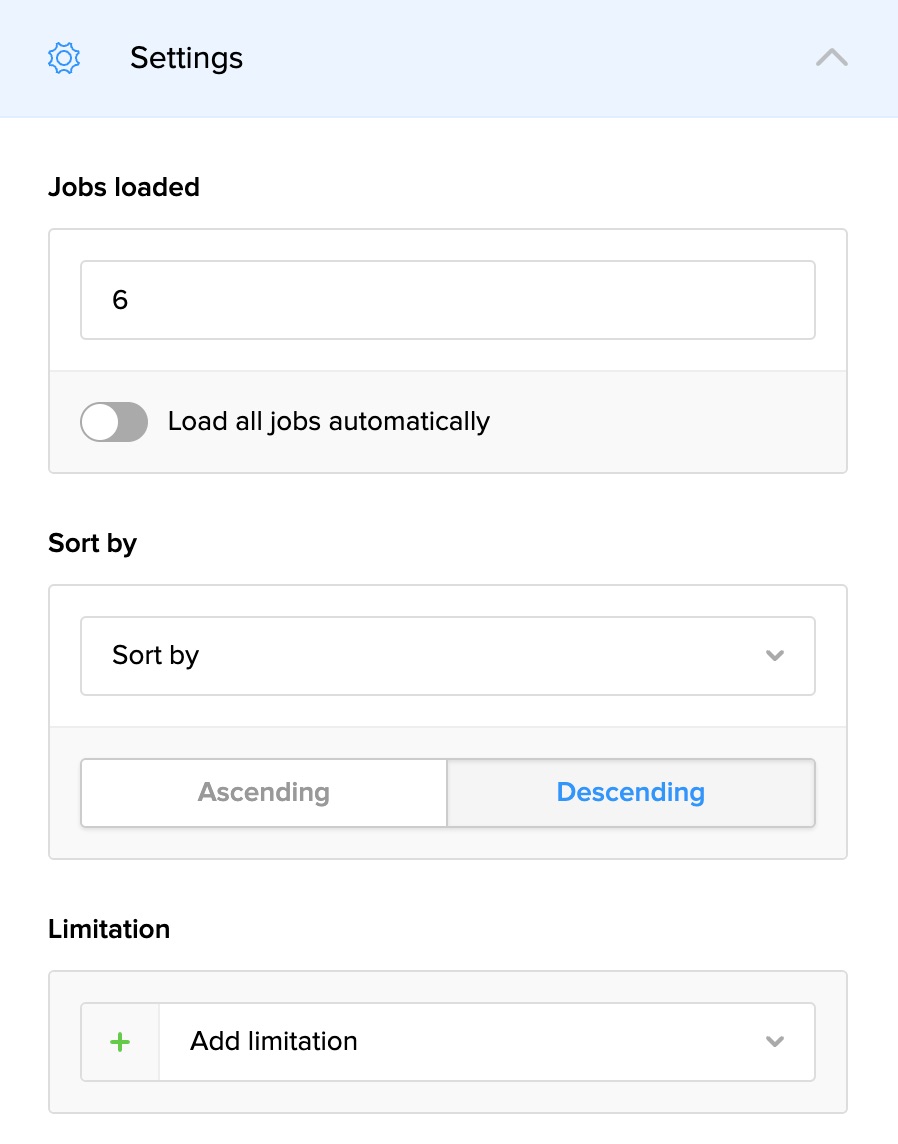Select Descending sort order
This screenshot has width=898, height=1144.
631,792
